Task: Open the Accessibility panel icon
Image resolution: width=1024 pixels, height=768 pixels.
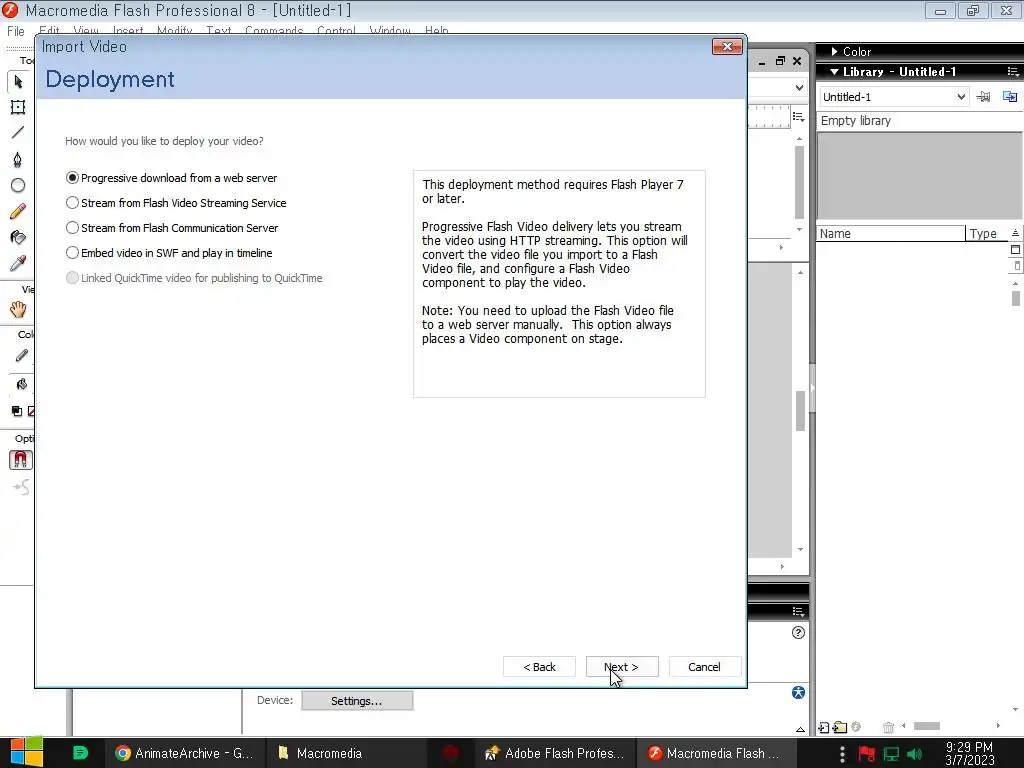Action: pyautogui.click(x=798, y=692)
